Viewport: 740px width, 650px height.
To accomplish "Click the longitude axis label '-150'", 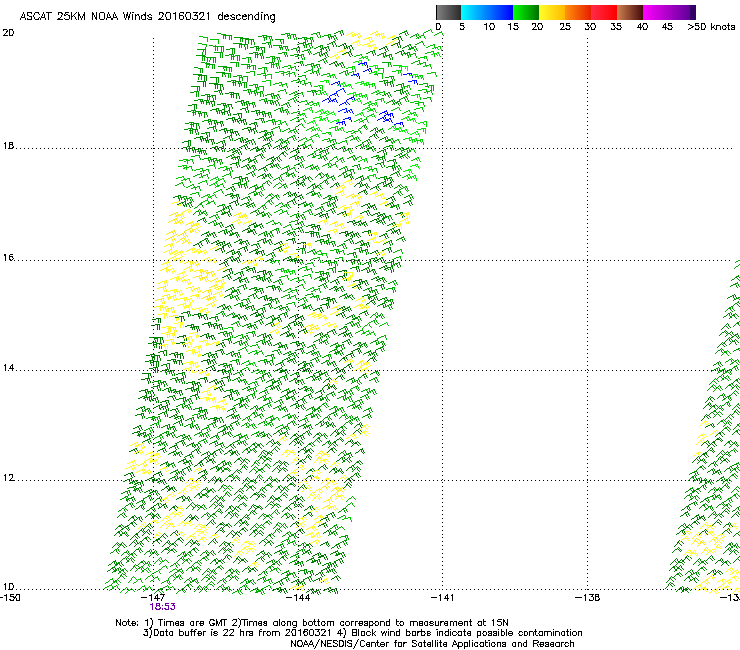I will point(10,598).
